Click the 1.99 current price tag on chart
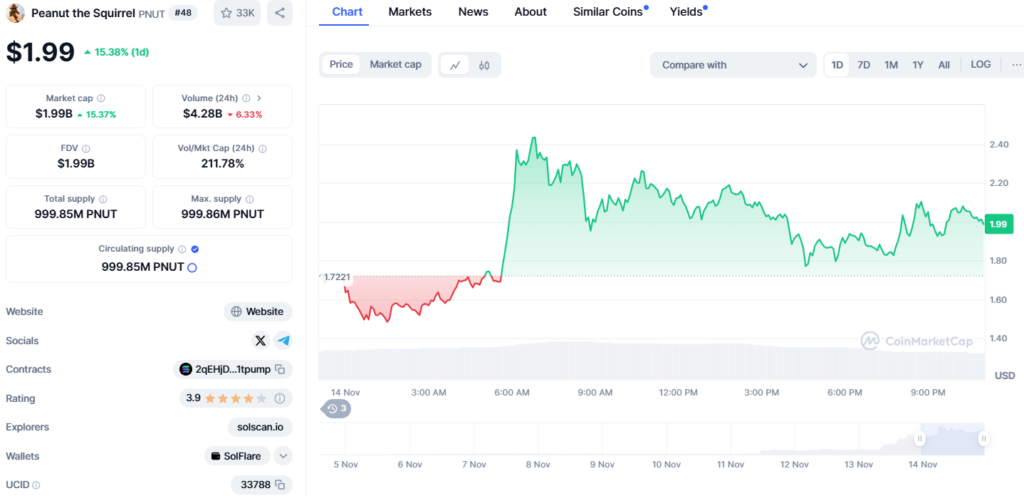The width and height of the screenshot is (1024, 496). pos(999,225)
